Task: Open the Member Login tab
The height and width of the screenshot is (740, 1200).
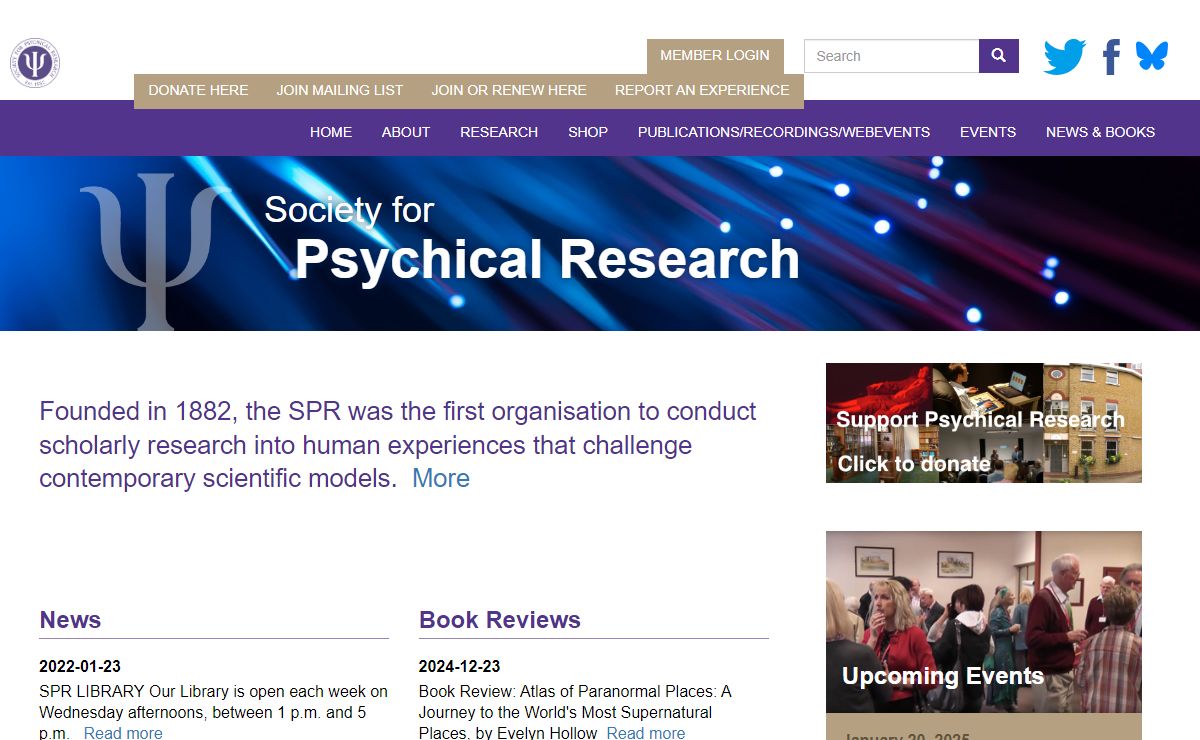Action: pyautogui.click(x=715, y=56)
